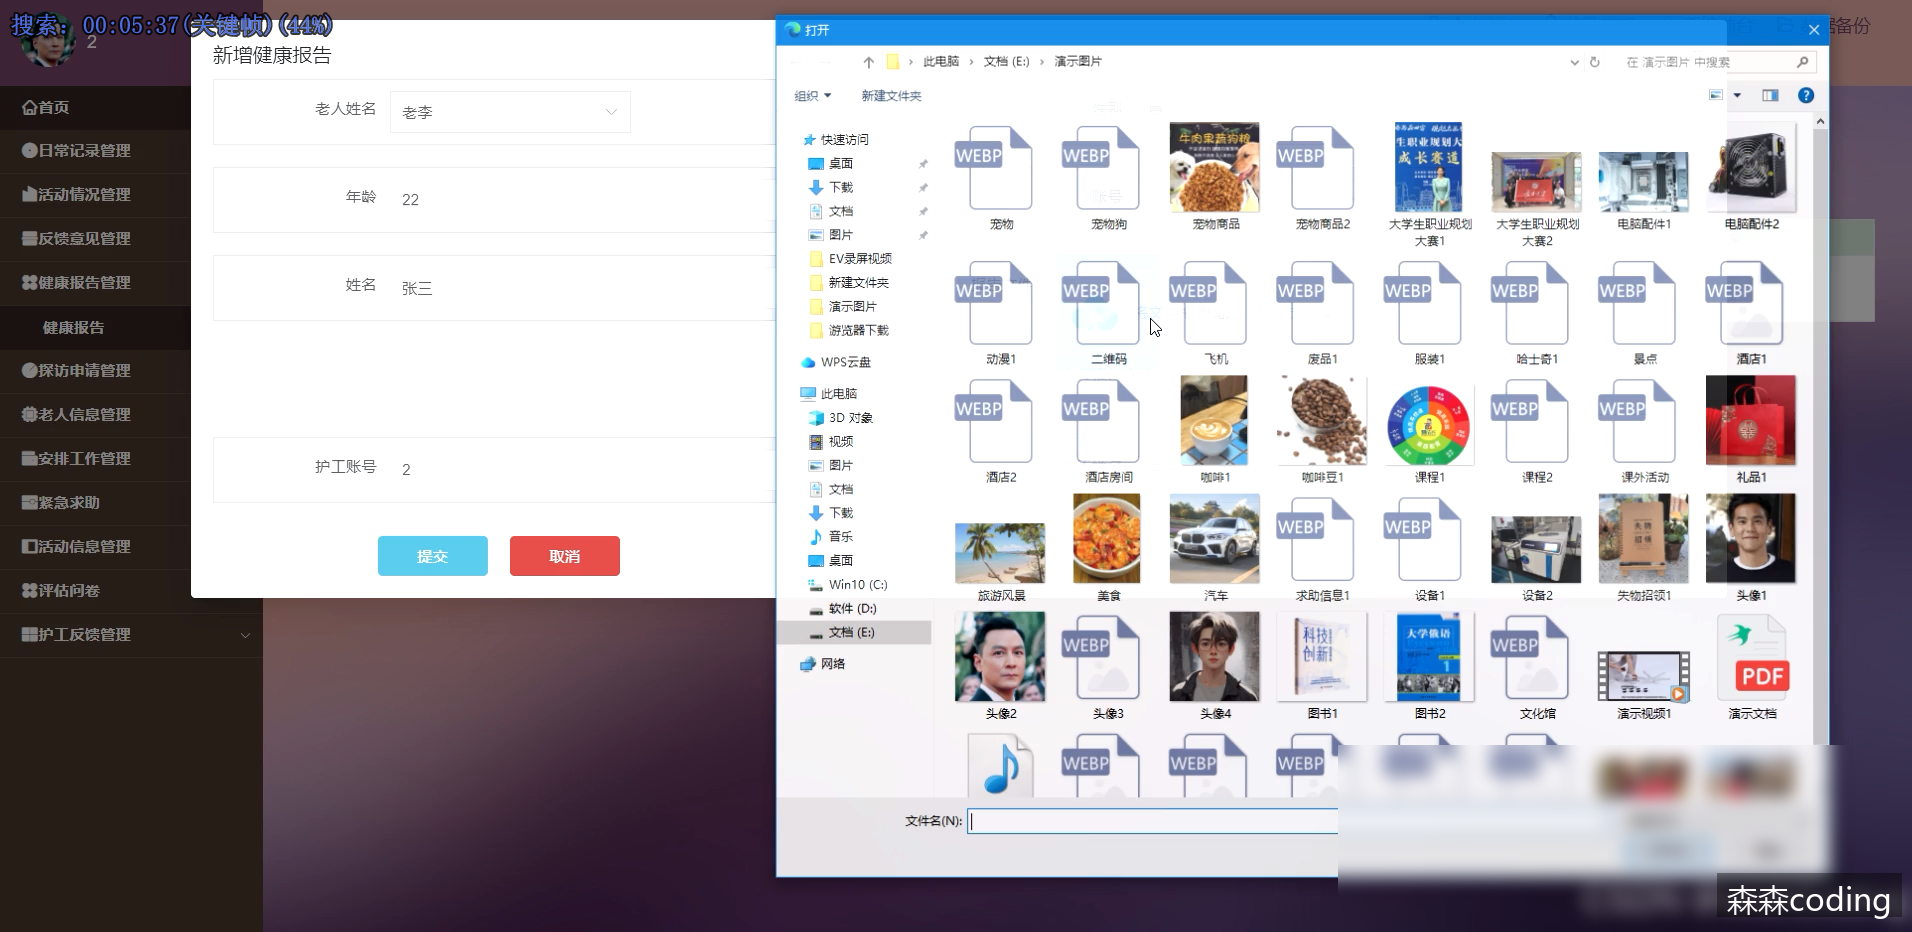
Task: Open 首页 in the sidebar
Action: pyautogui.click(x=95, y=107)
